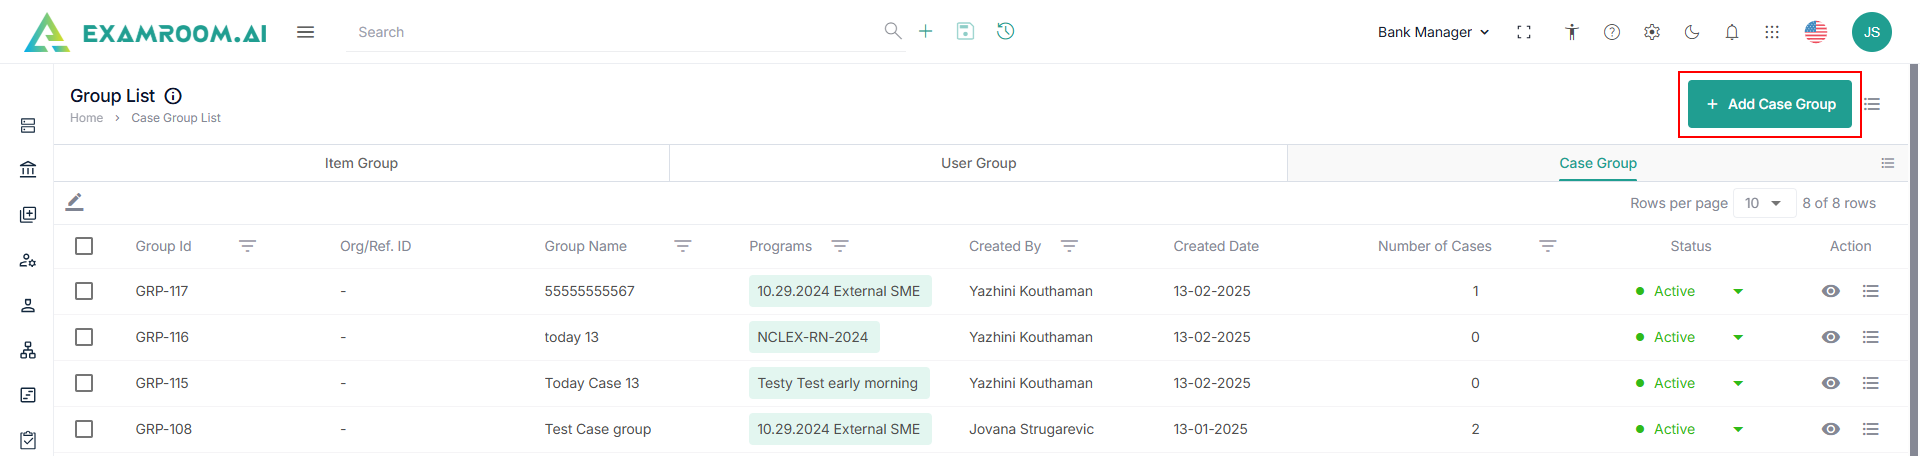Click the save disk icon in top bar
The image size is (1920, 456).
[x=965, y=31]
